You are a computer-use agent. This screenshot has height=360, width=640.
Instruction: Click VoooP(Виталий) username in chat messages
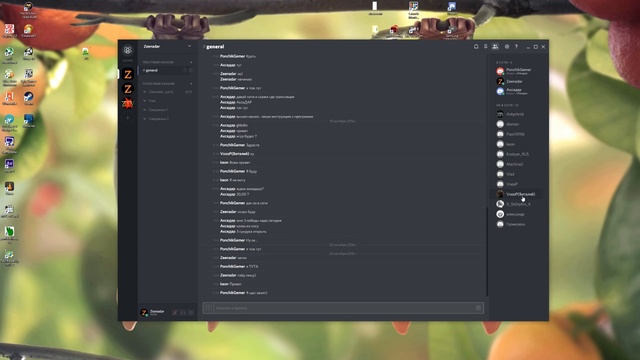tap(234, 154)
